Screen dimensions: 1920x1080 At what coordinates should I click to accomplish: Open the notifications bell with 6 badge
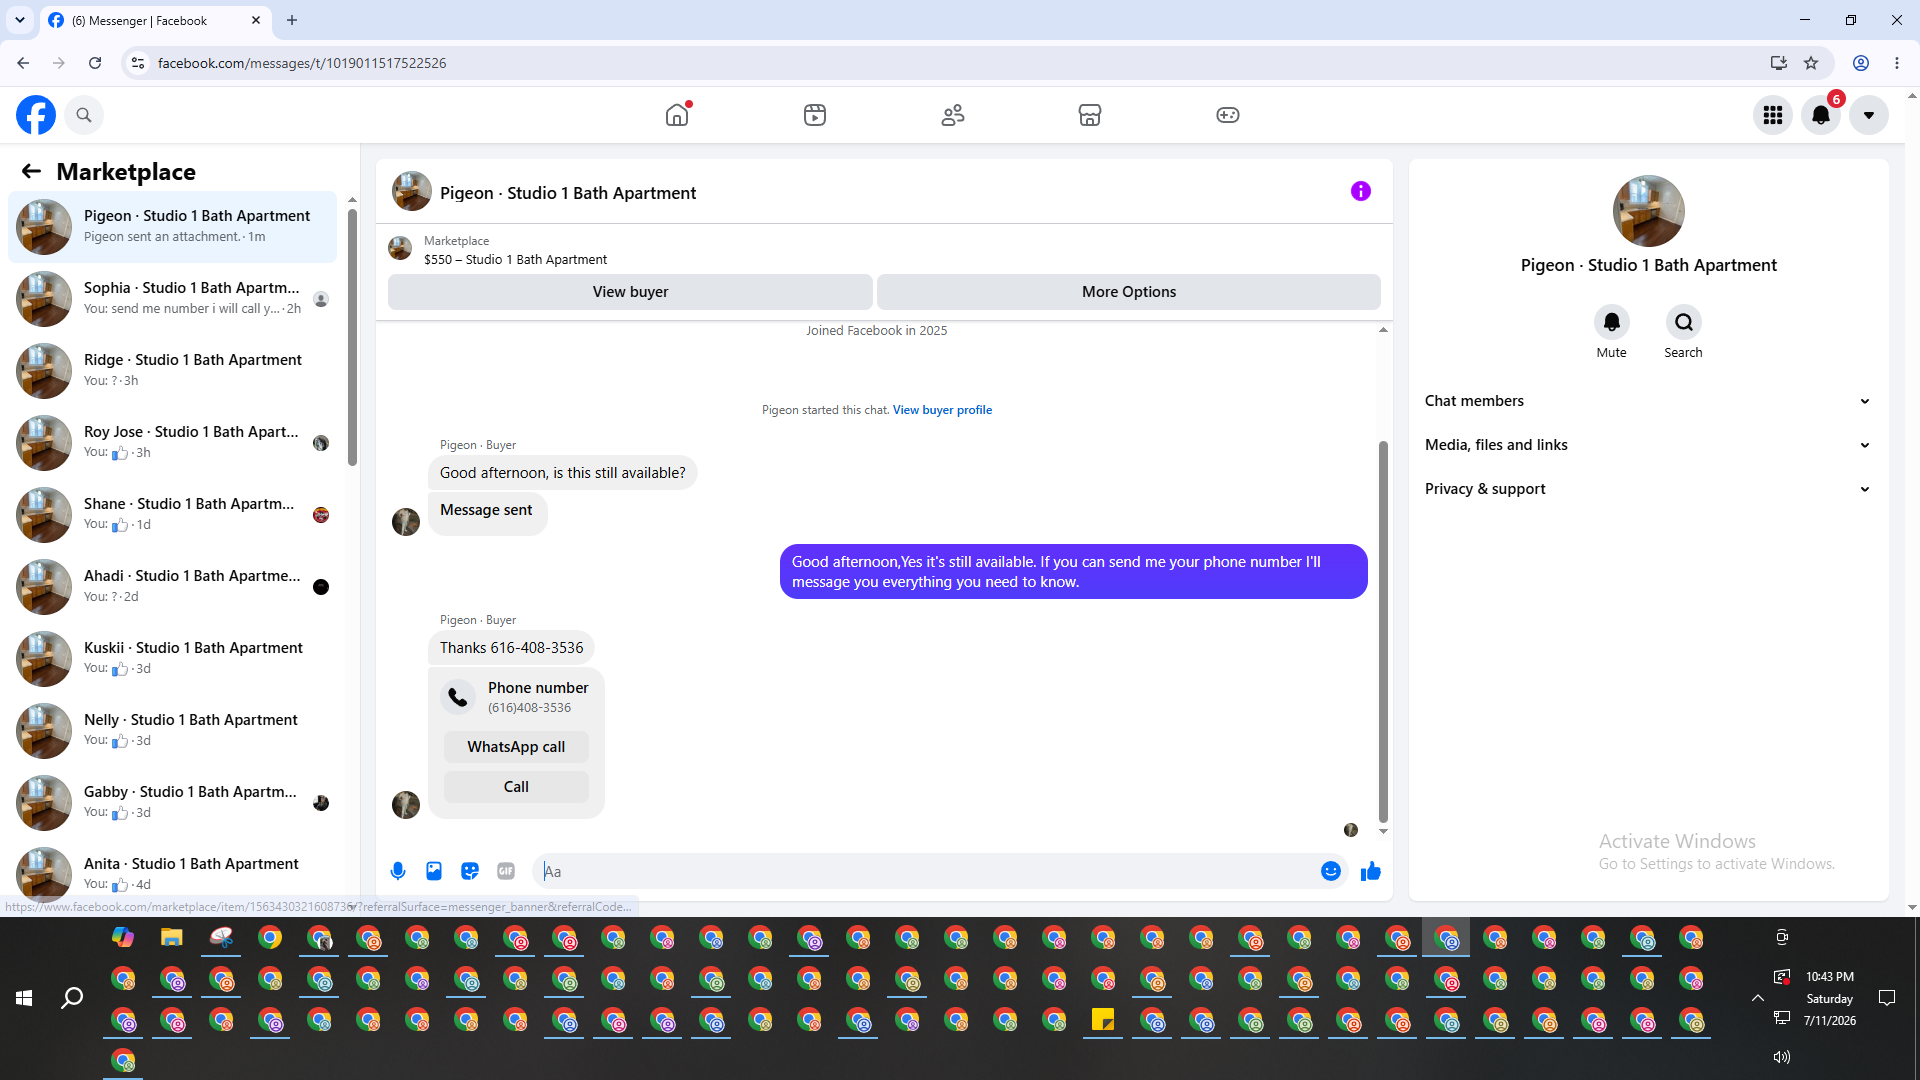click(x=1821, y=115)
